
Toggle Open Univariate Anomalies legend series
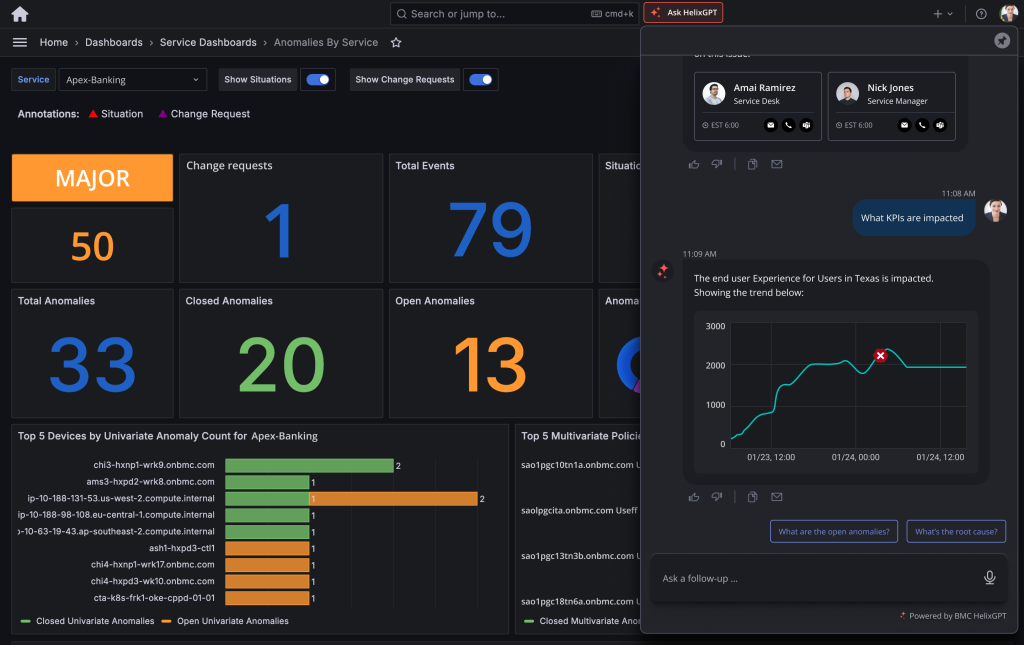pyautogui.click(x=225, y=621)
